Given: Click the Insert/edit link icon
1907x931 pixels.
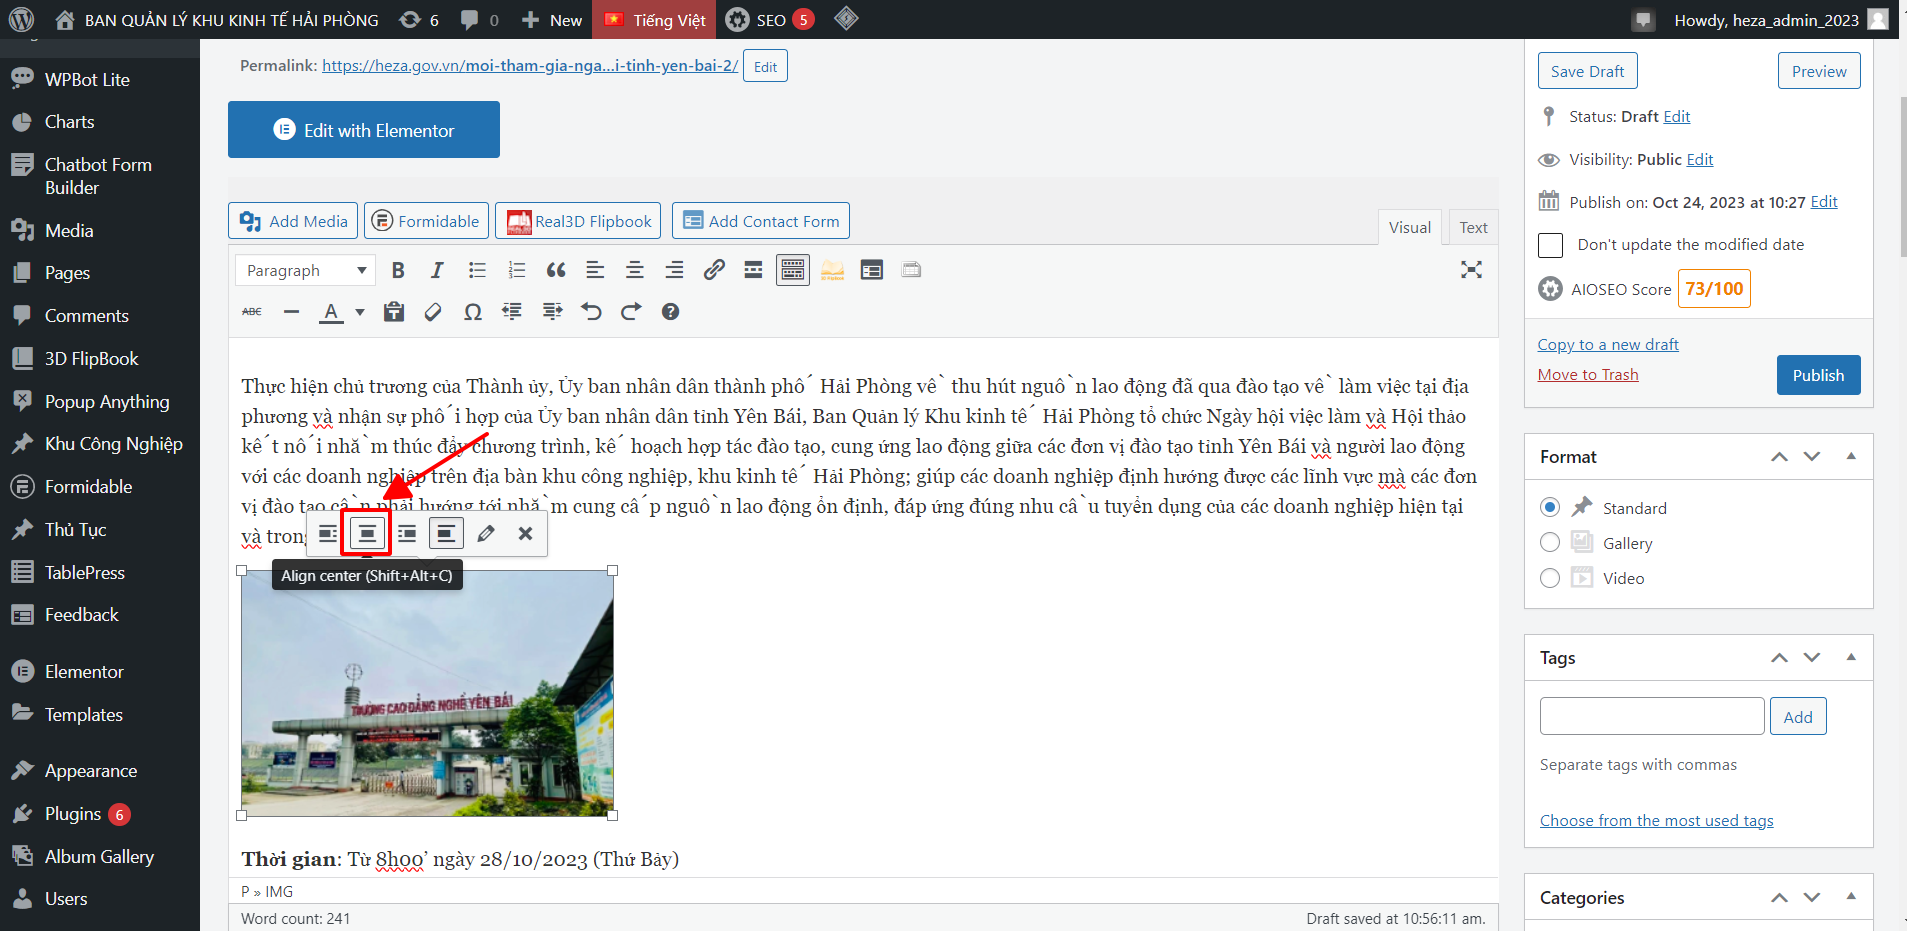Looking at the screenshot, I should pos(714,270).
